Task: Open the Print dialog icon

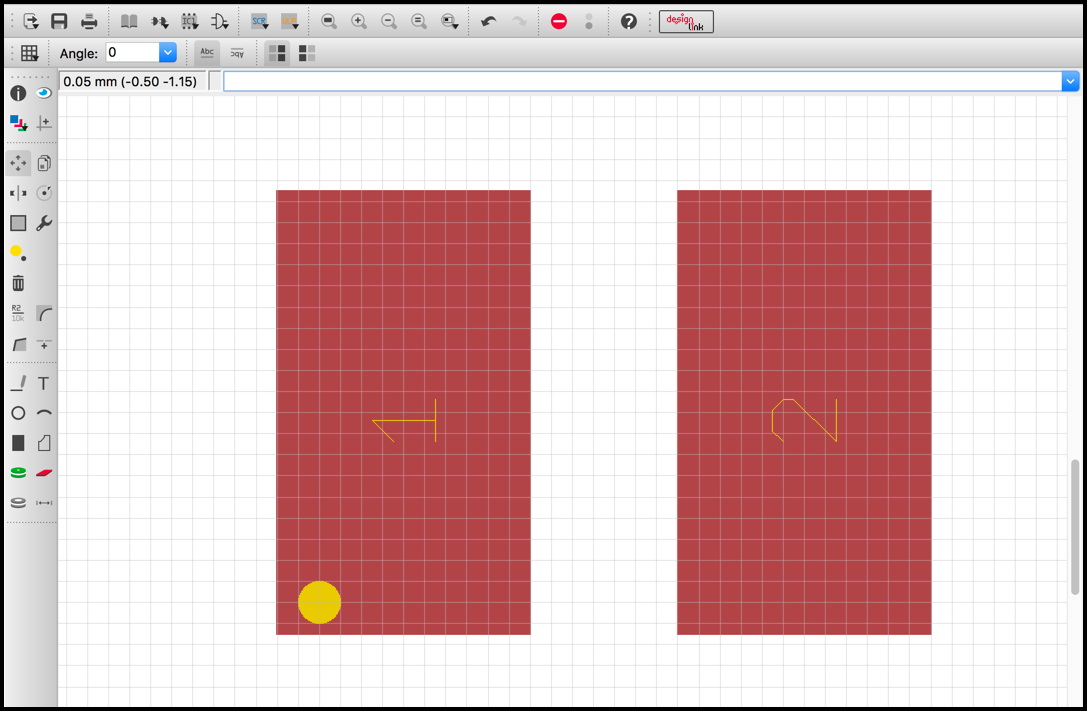Action: 89,21
